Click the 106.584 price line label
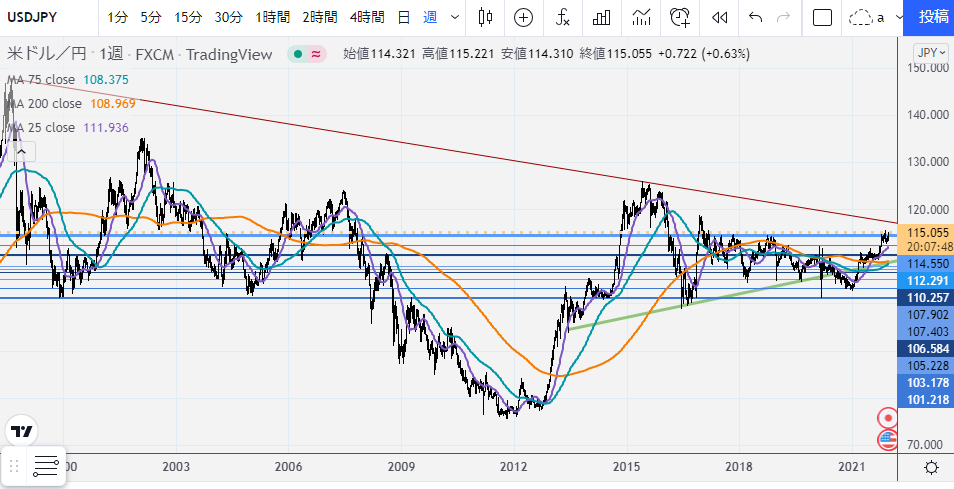954x489 pixels. 925,349
